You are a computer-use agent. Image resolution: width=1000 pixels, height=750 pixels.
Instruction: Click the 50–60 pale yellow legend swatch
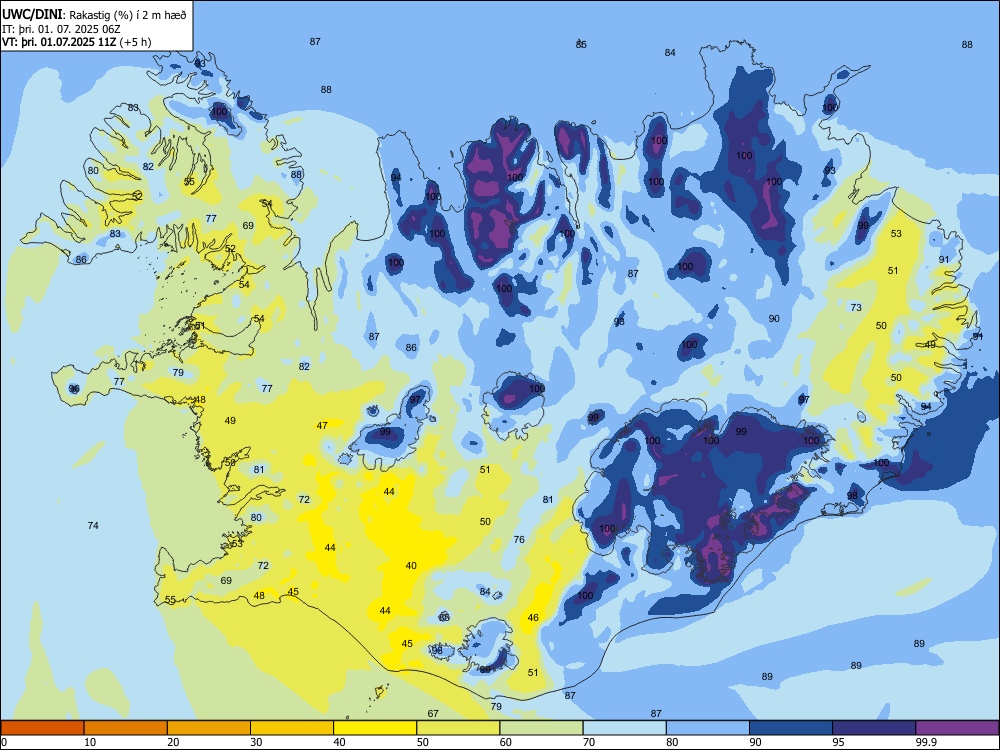pyautogui.click(x=458, y=728)
